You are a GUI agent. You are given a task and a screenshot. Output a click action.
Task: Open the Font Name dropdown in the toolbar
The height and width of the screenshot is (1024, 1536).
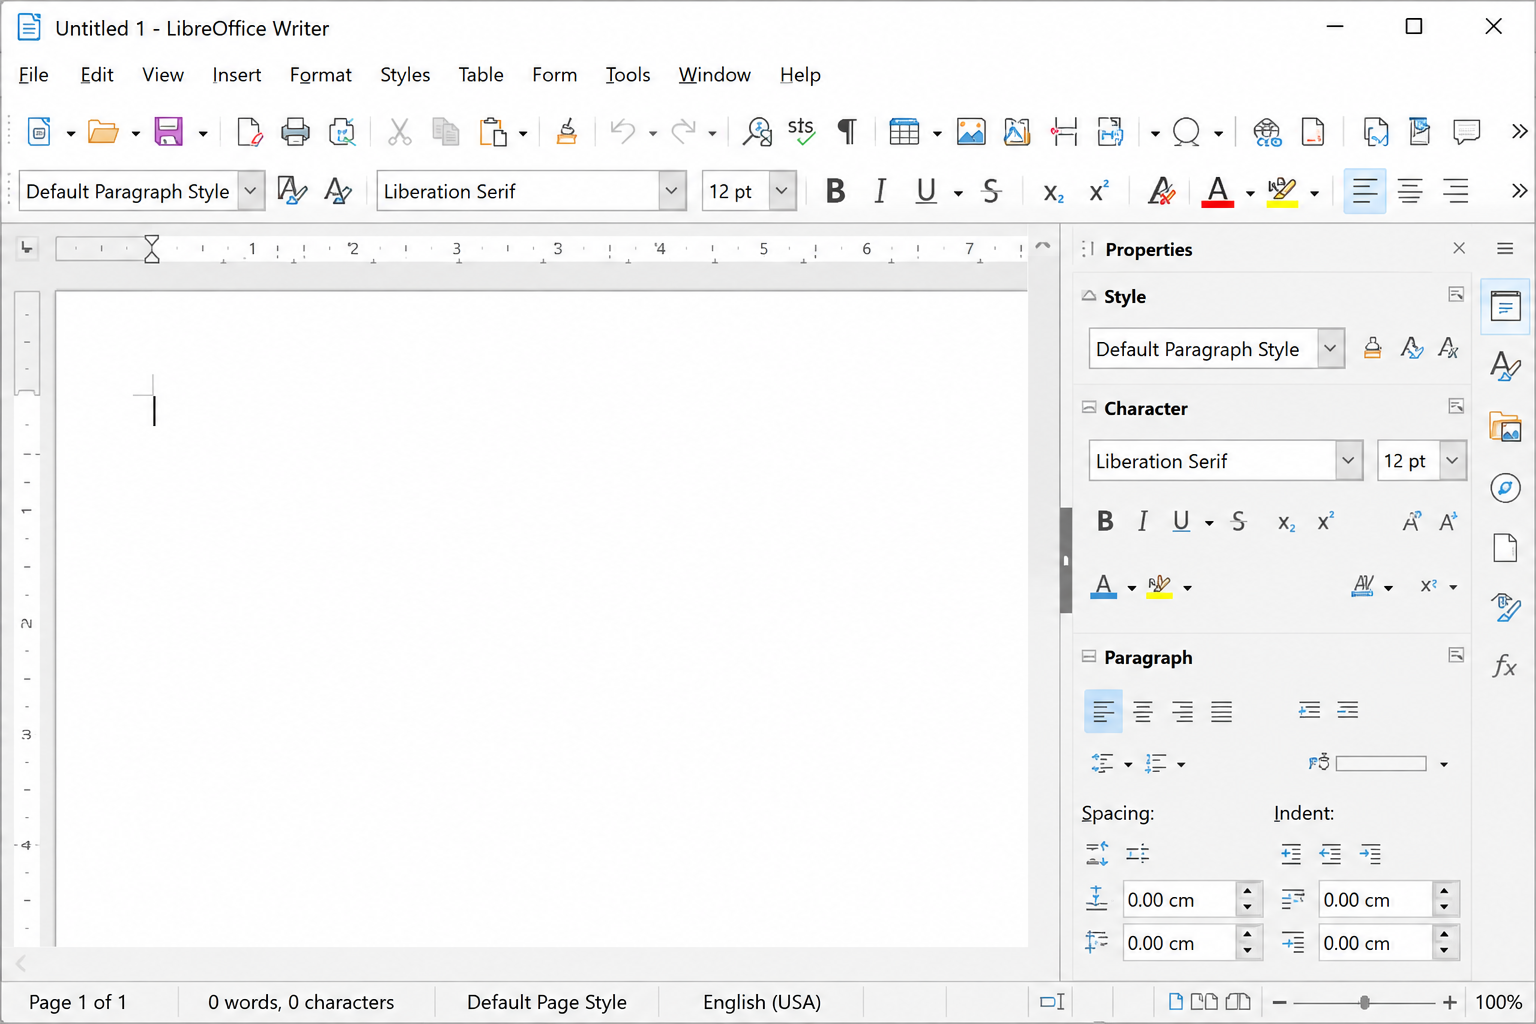672,191
